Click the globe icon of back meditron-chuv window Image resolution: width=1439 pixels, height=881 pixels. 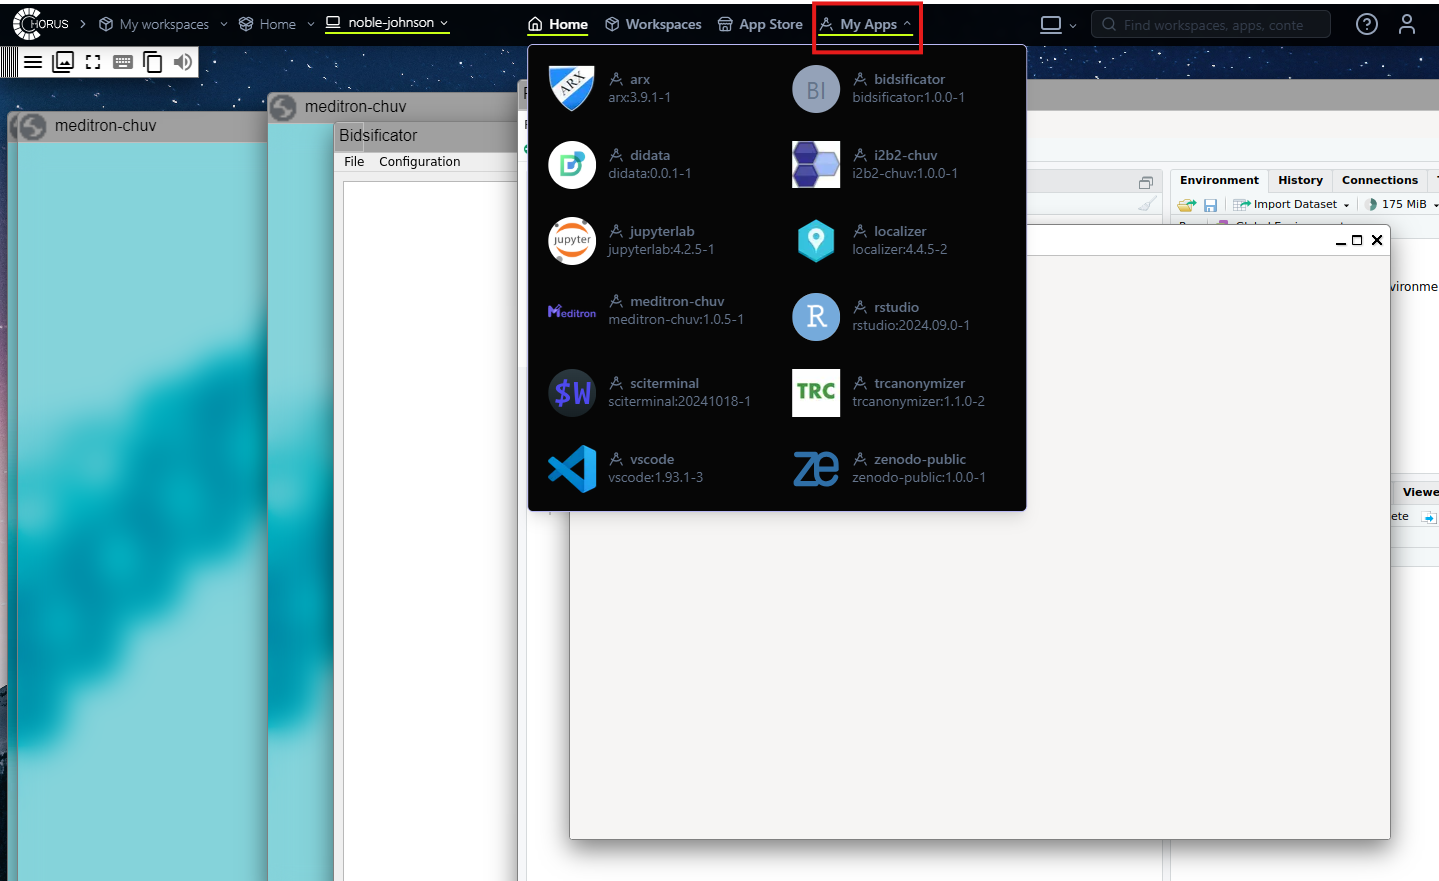point(283,107)
